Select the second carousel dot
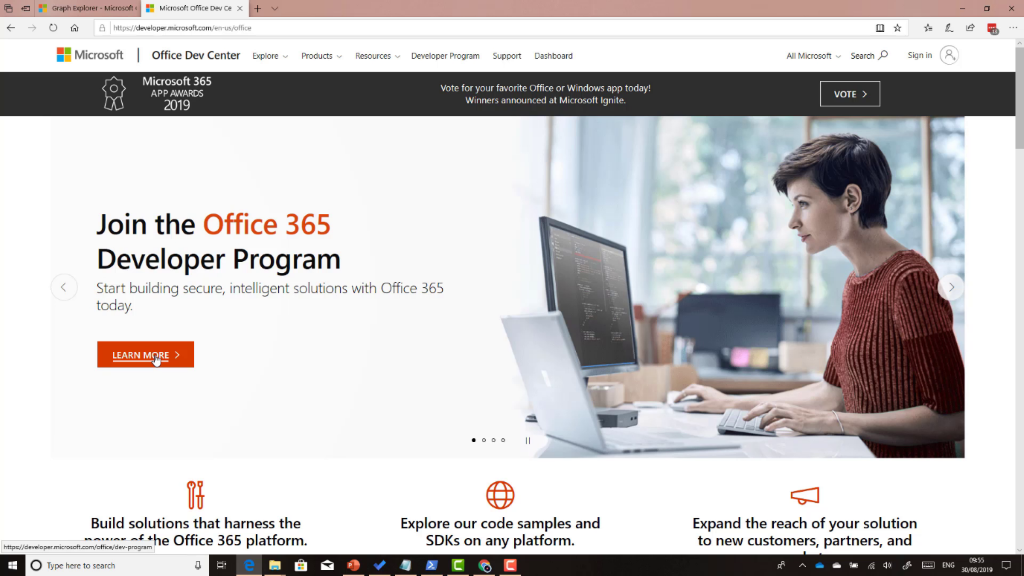 coord(484,440)
